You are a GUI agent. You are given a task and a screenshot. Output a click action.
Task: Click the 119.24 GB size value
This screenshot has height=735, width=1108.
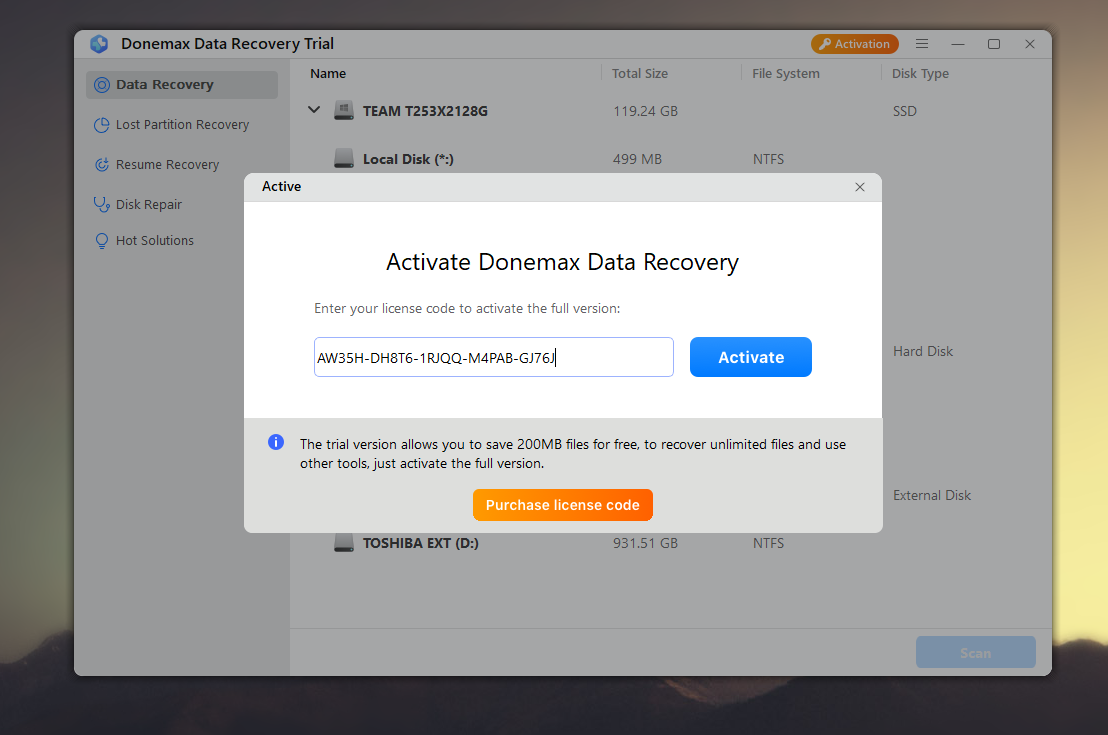point(645,111)
